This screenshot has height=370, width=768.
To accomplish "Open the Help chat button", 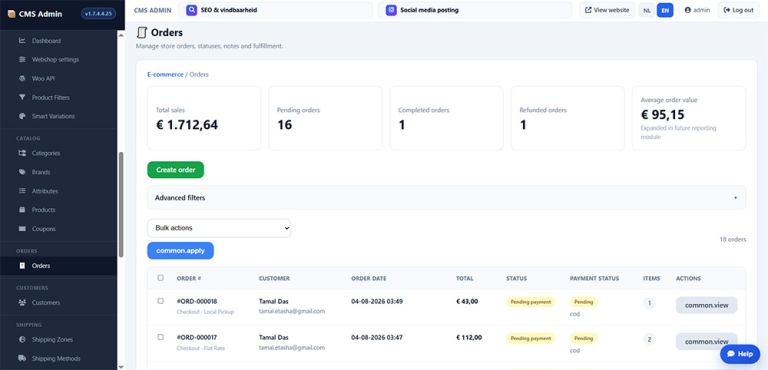I will point(740,354).
